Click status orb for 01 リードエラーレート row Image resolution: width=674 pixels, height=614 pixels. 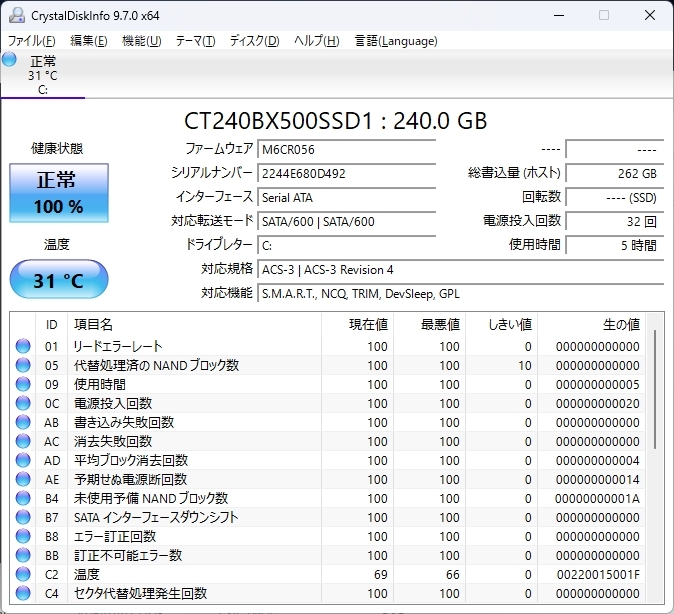click(23, 346)
